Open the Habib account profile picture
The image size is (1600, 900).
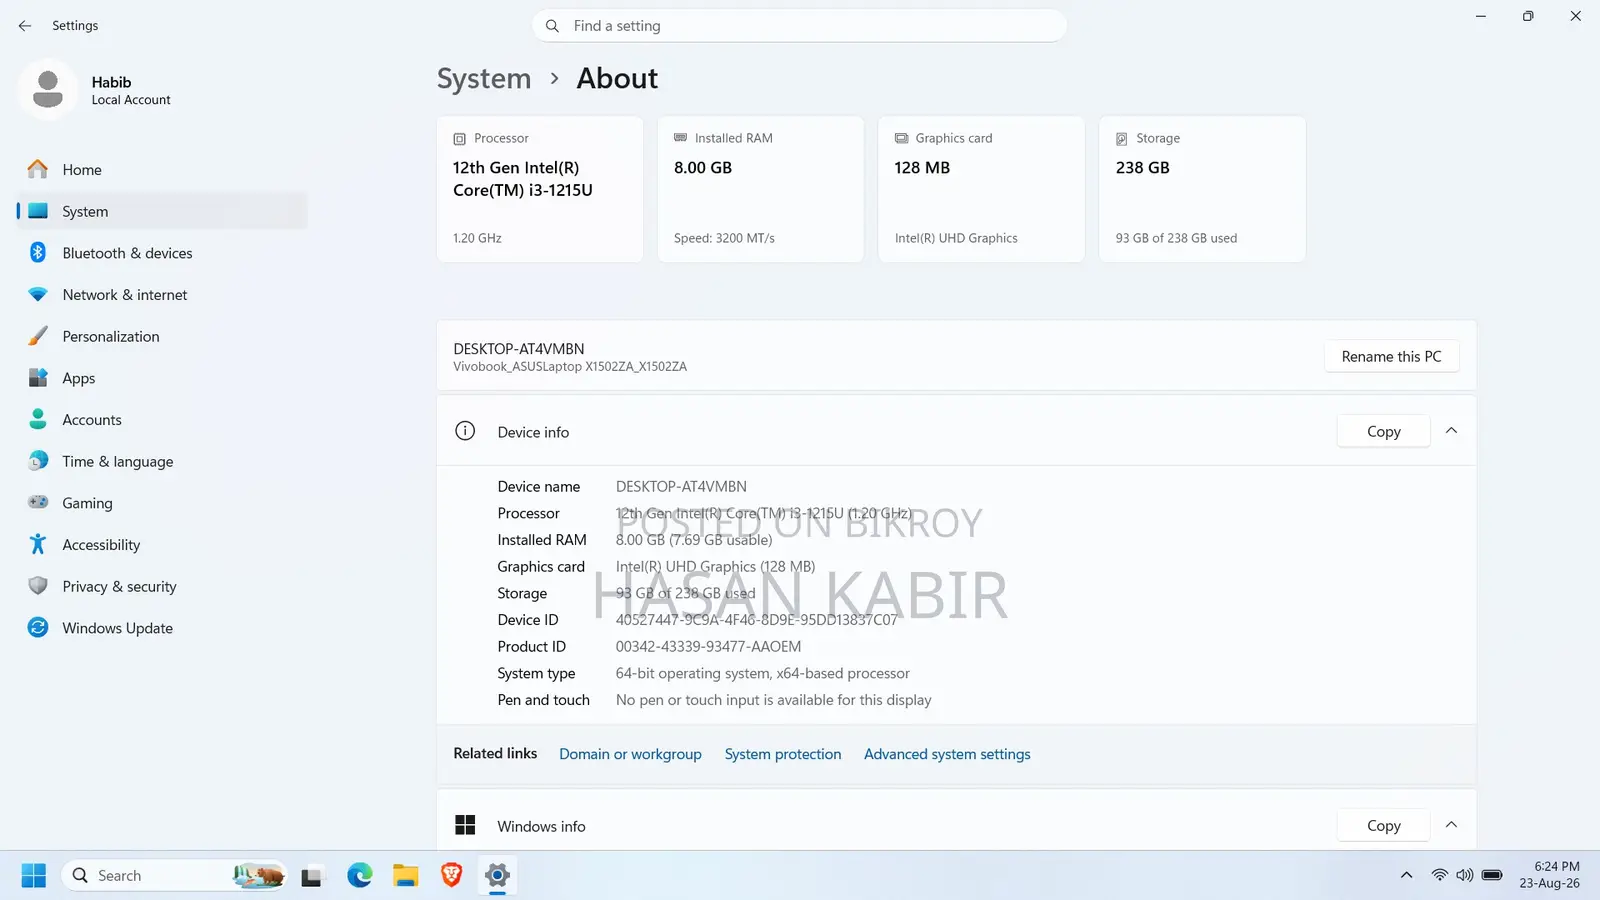47,90
